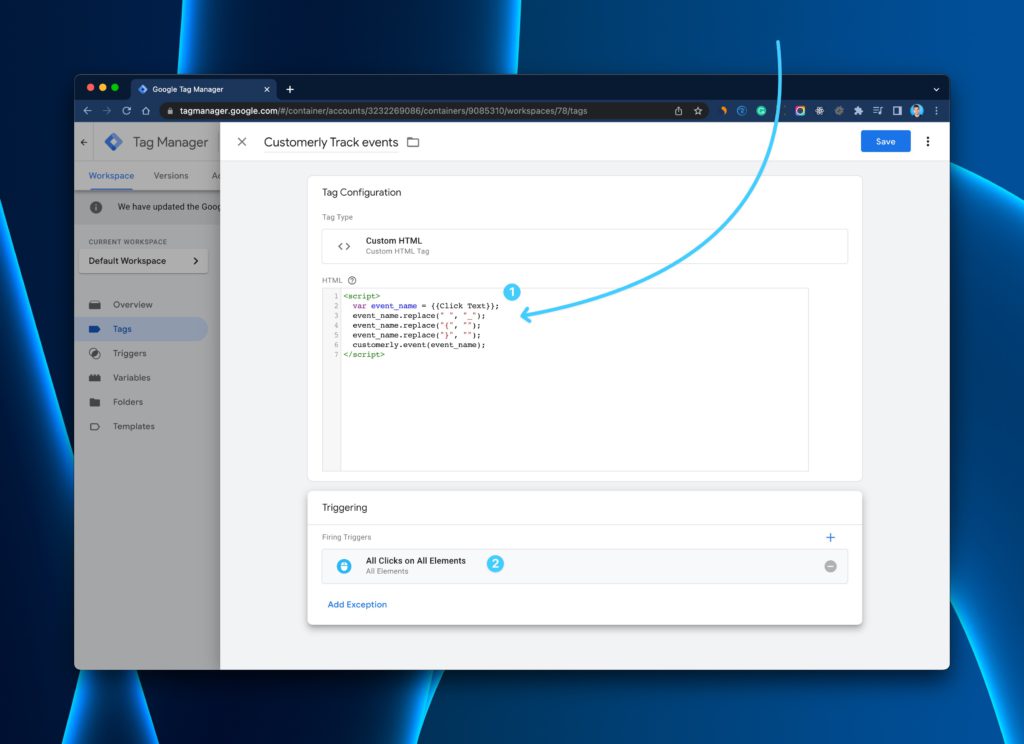Open the Grammarly extension icon
The image size is (1024, 744).
coord(761,111)
